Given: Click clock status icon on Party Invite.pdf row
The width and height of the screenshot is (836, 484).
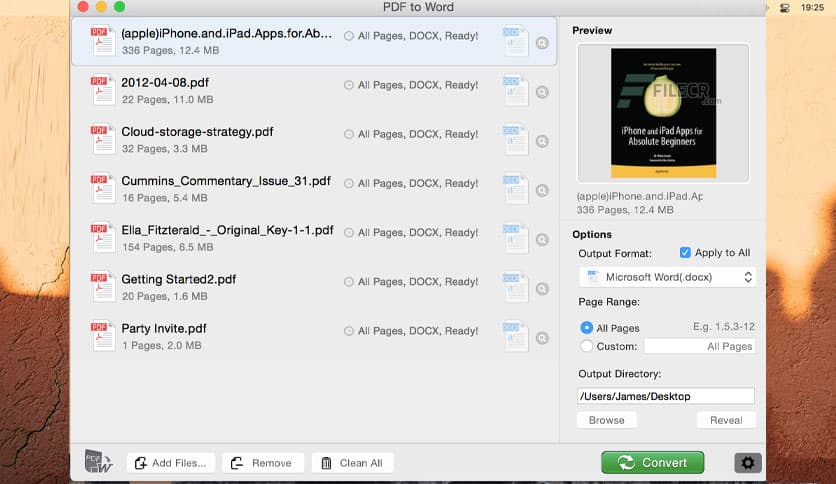Looking at the screenshot, I should [349, 331].
